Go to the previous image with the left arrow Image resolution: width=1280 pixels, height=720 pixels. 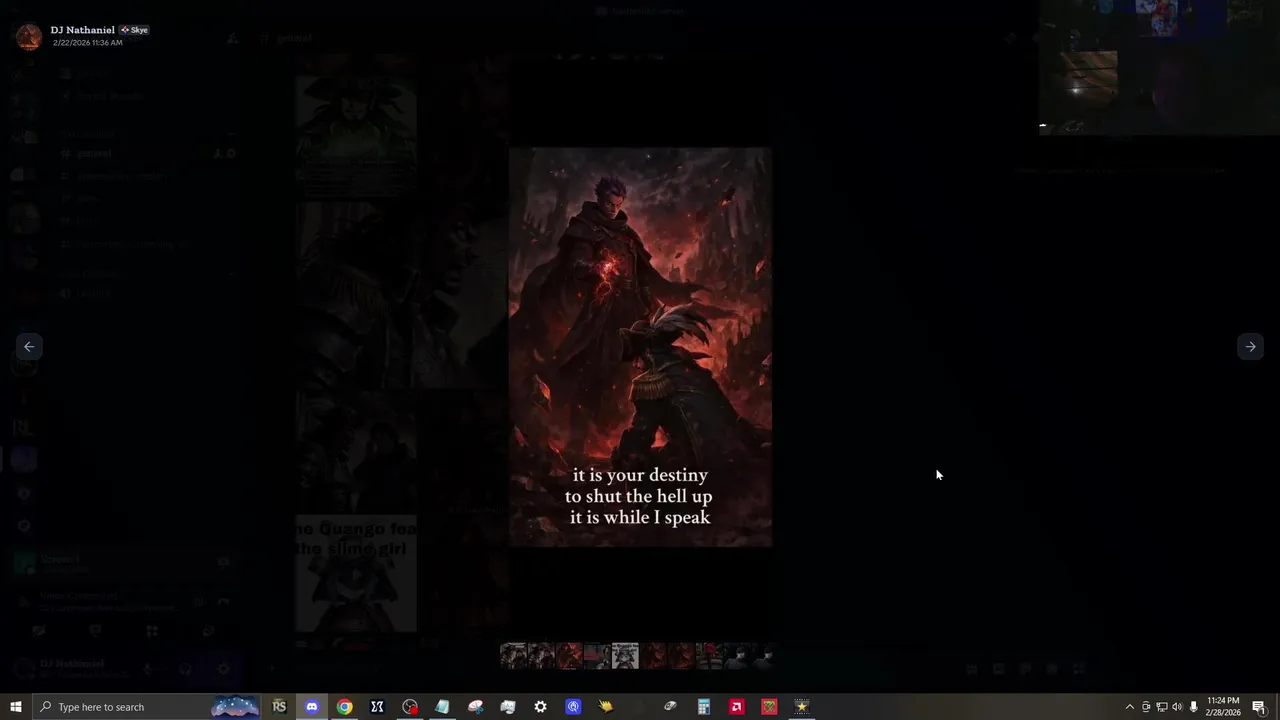(x=29, y=346)
